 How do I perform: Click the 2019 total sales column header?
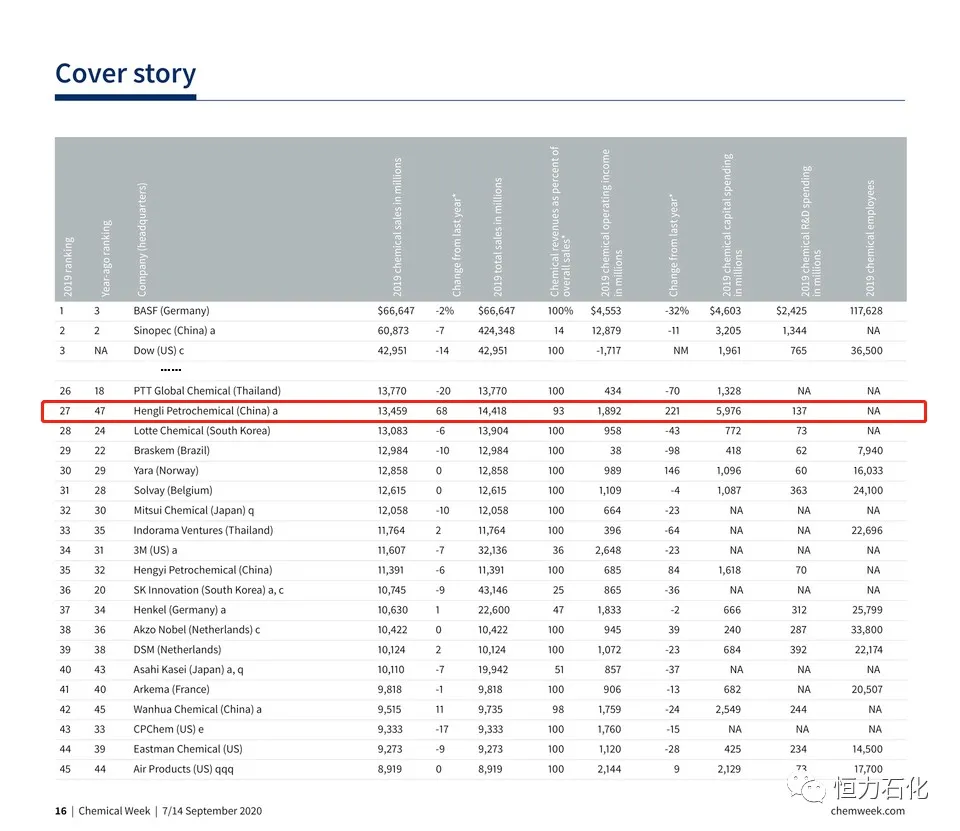pos(498,237)
